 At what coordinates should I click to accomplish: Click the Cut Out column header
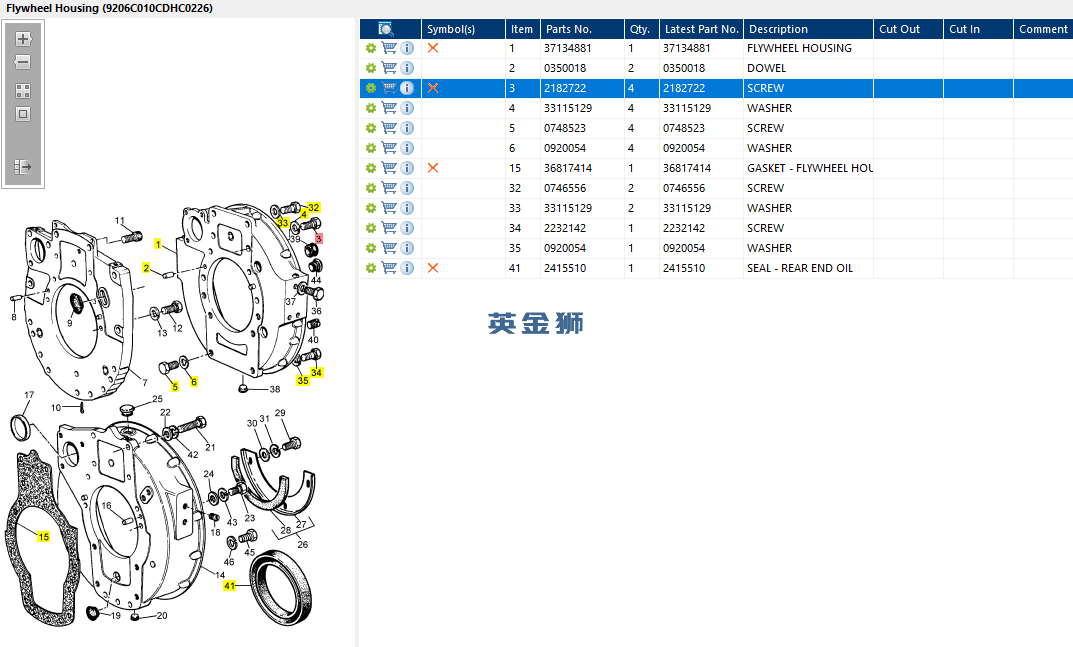click(908, 29)
